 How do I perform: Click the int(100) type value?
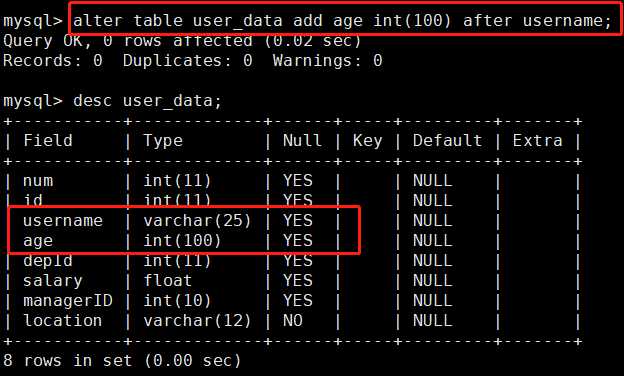[x=182, y=241]
